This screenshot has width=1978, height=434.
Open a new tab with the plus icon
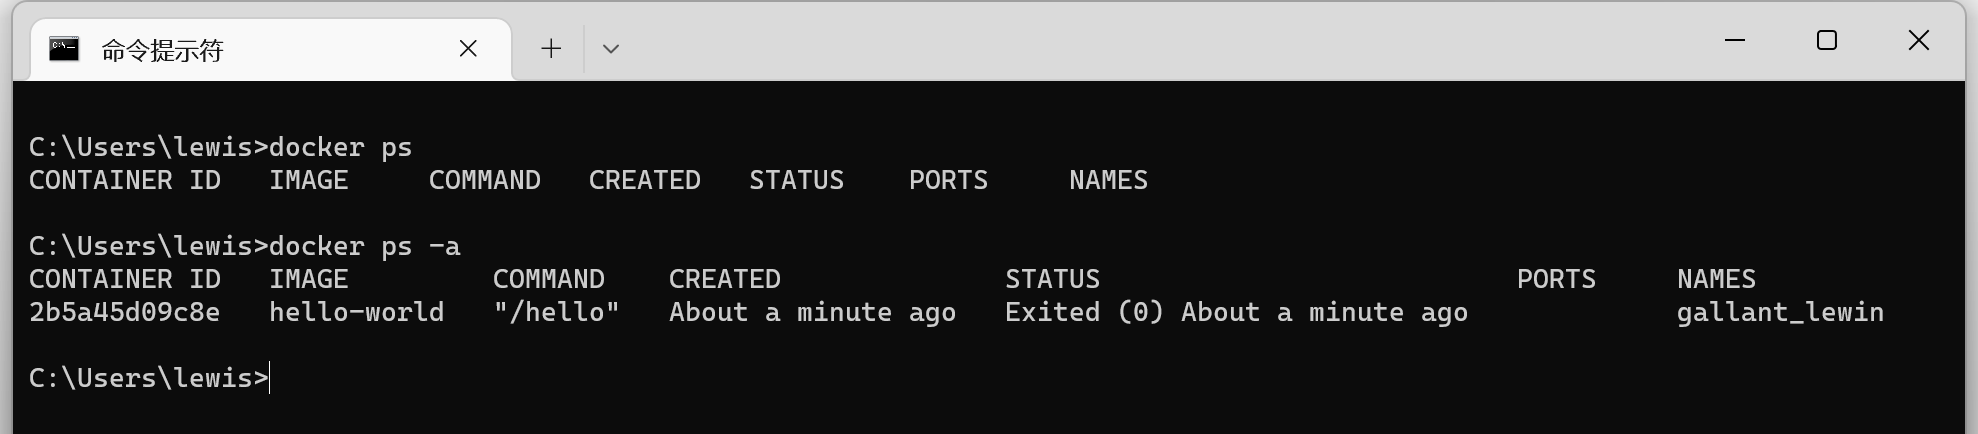tap(551, 49)
